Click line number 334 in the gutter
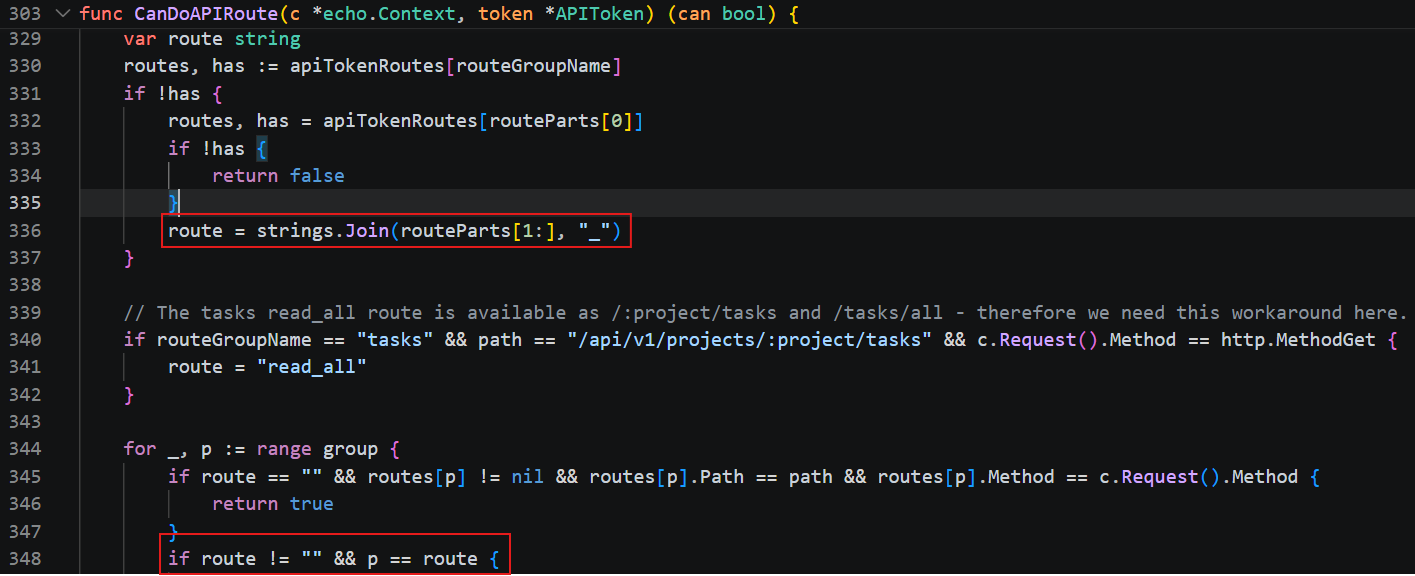This screenshot has height=576, width=1415. point(26,175)
